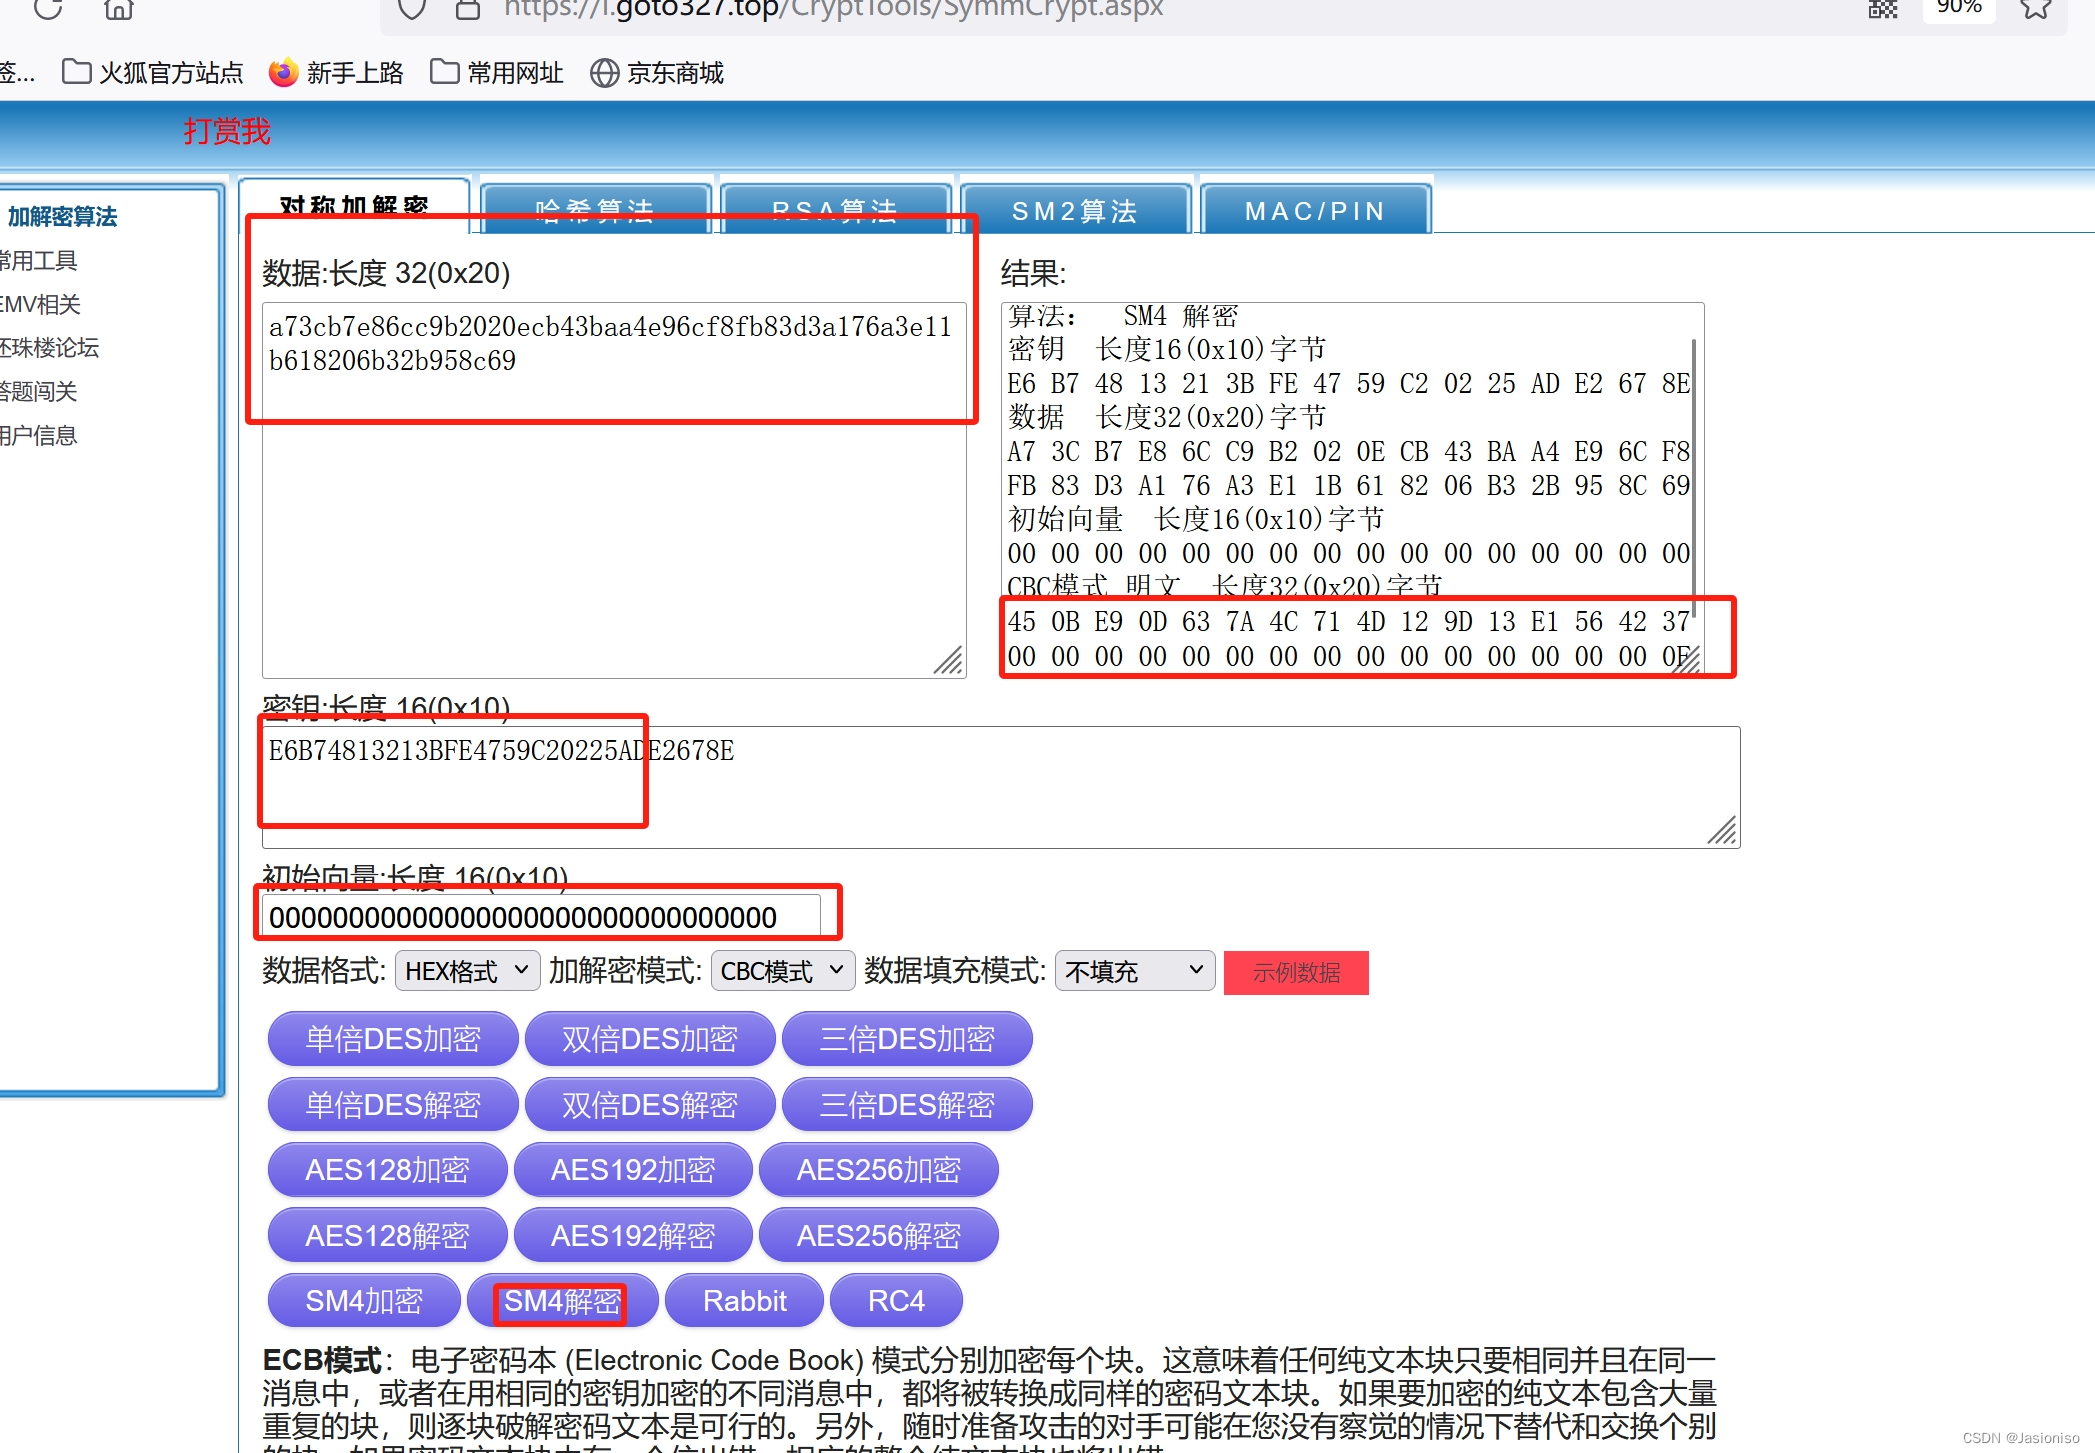The width and height of the screenshot is (2095, 1453).
Task: Open the 加解密模式 CBC模式 dropdown
Action: click(782, 971)
